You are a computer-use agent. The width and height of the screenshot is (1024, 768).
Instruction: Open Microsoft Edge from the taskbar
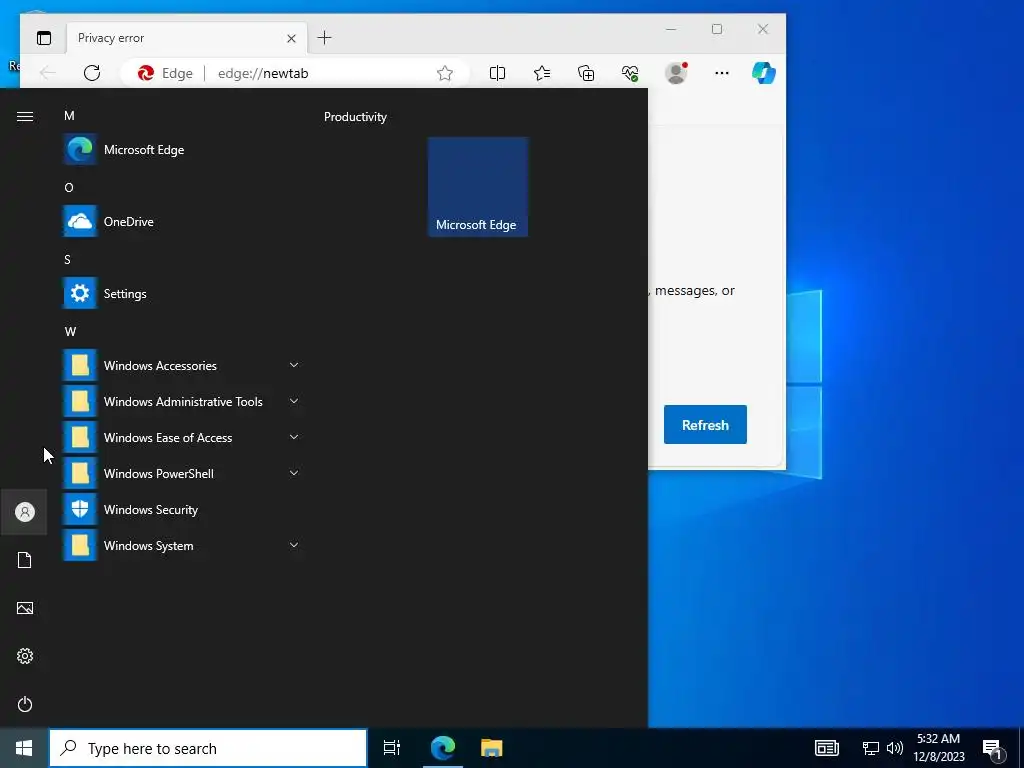pyautogui.click(x=443, y=748)
